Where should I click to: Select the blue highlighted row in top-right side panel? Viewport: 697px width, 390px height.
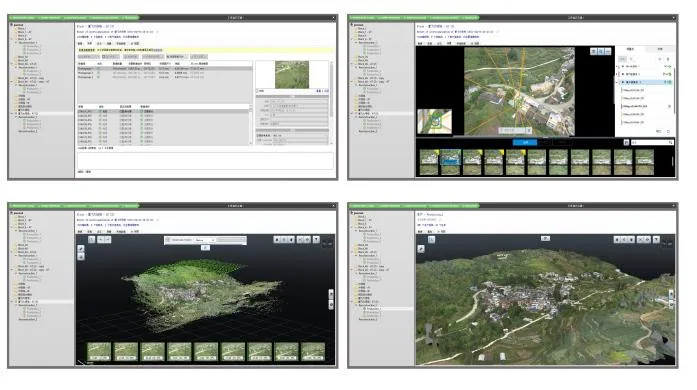coord(646,82)
